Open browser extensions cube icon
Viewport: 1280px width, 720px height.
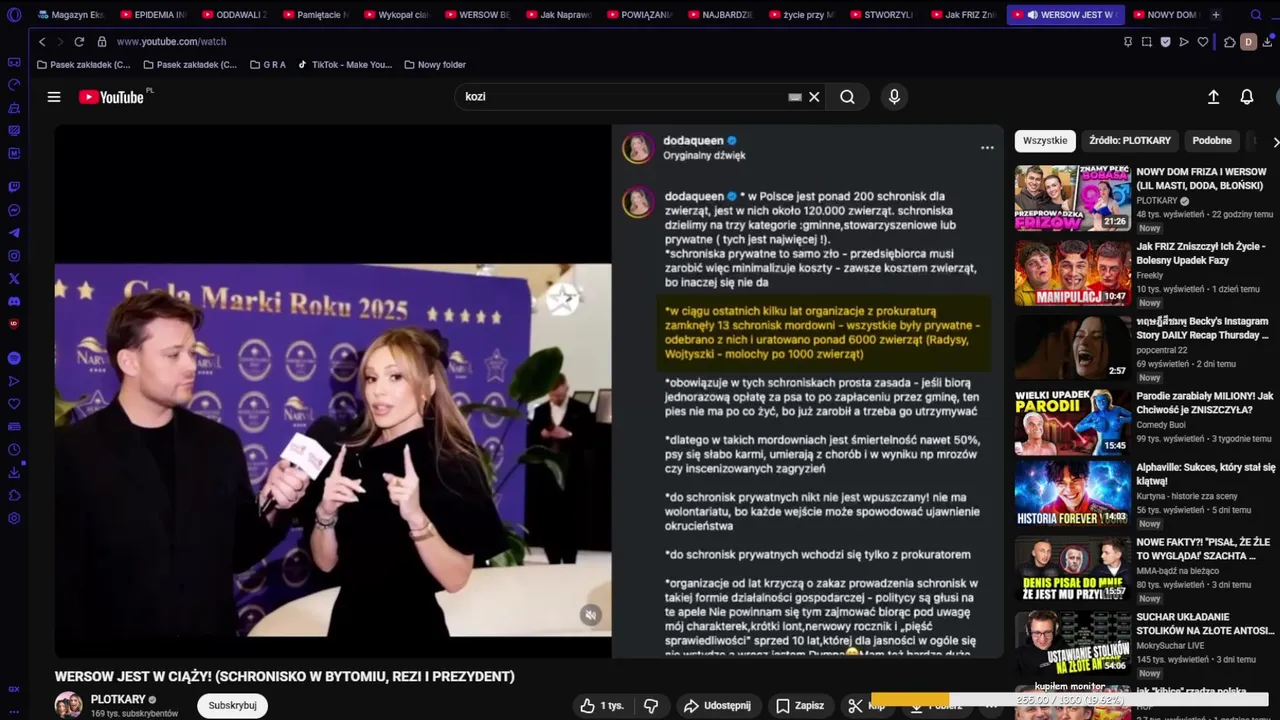point(1230,42)
